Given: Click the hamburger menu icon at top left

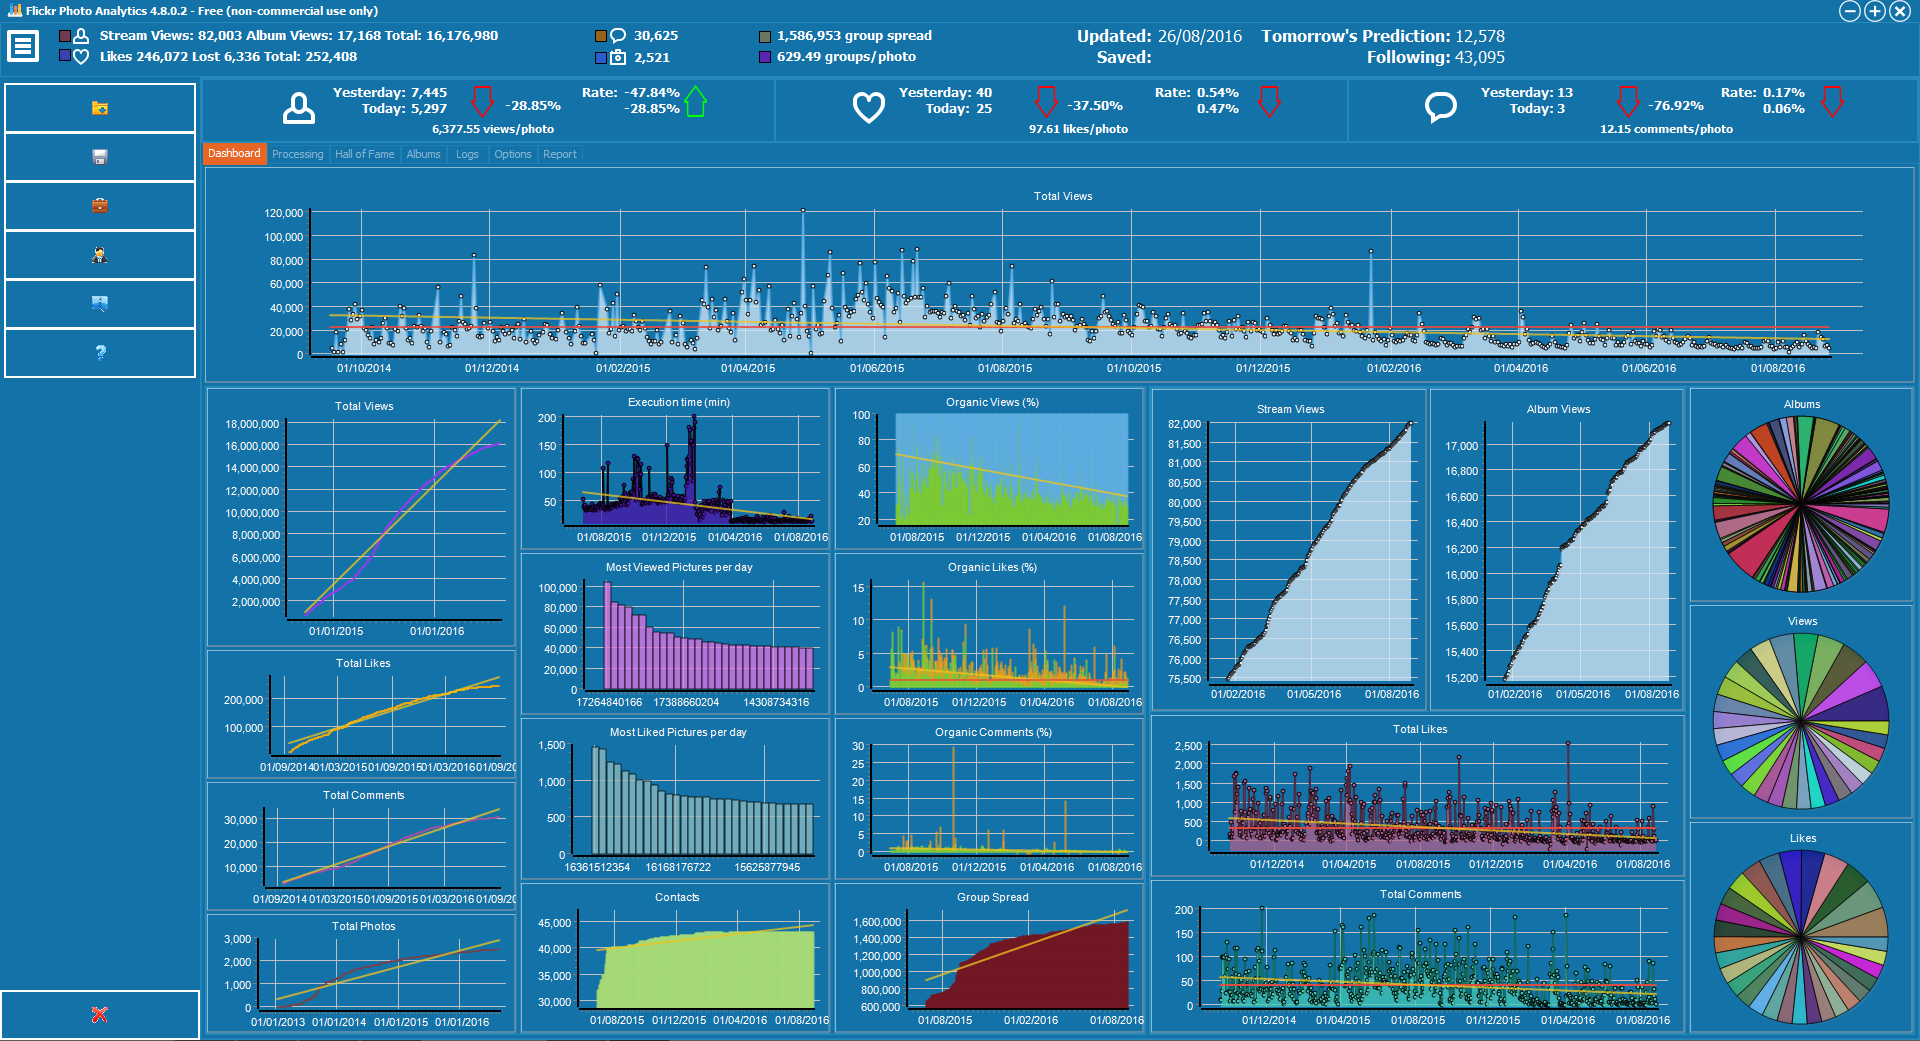Looking at the screenshot, I should pos(23,46).
